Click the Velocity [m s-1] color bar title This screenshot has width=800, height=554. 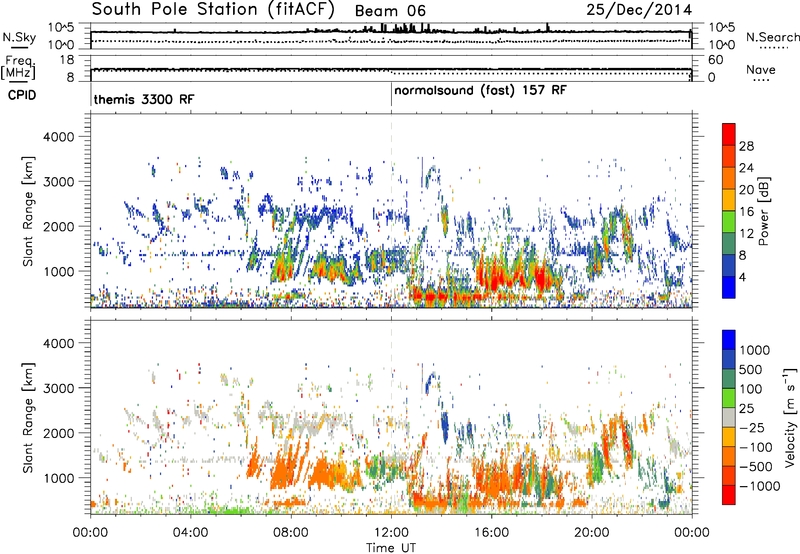tap(790, 417)
